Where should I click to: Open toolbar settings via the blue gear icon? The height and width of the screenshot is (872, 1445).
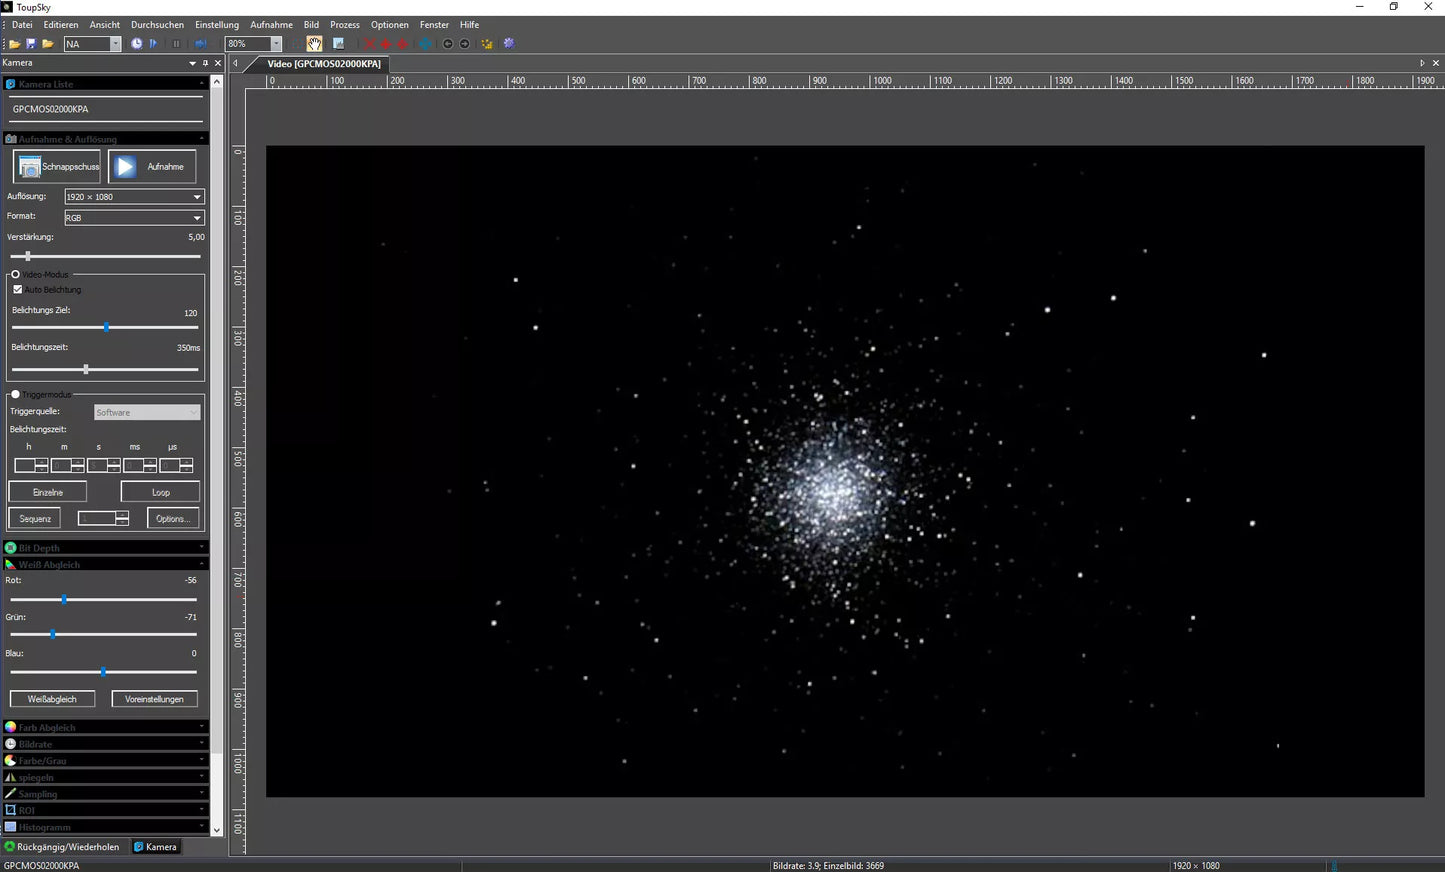508,44
